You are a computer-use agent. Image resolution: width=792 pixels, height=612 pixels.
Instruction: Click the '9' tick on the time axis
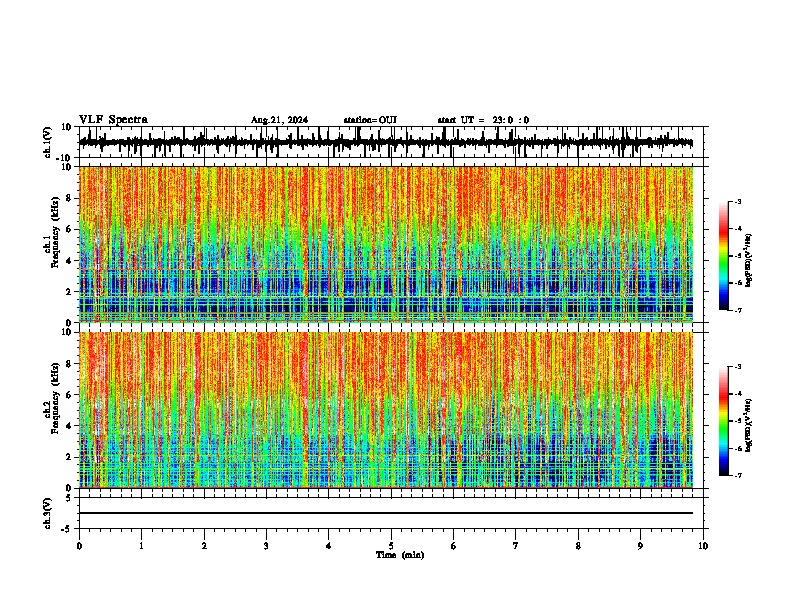[640, 546]
